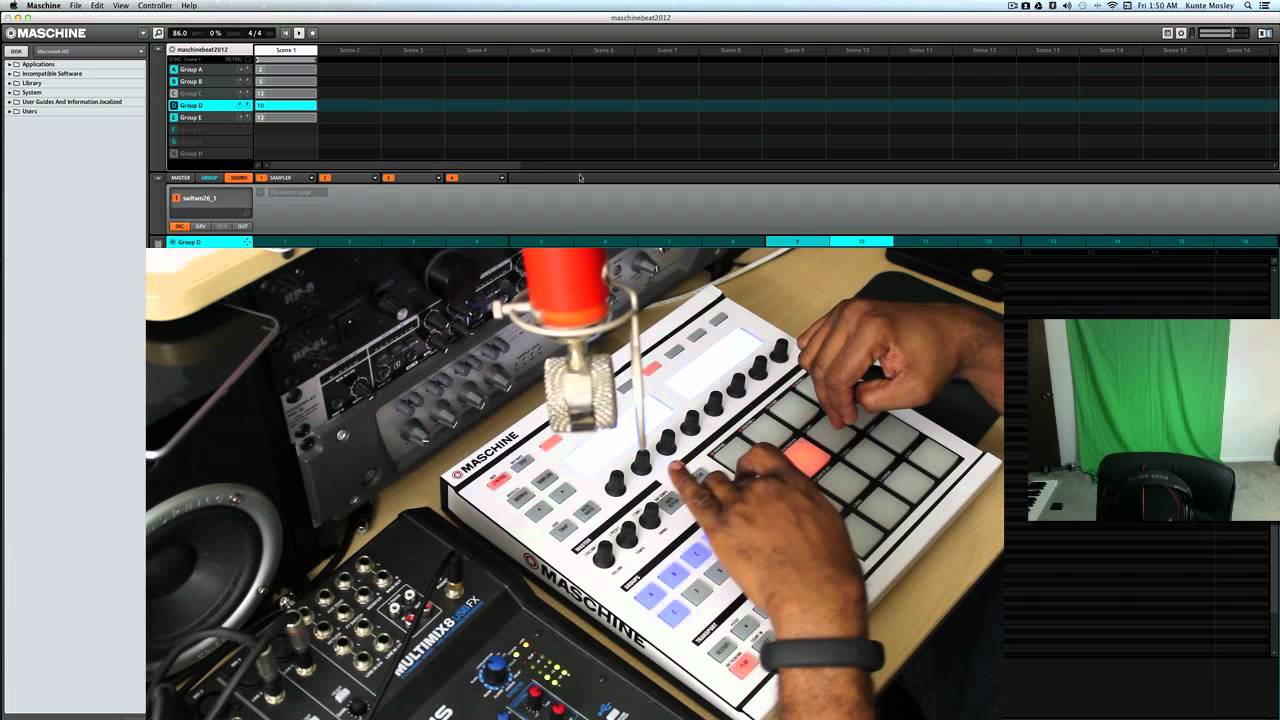Select the empty Group H slot
The image size is (1280, 720).
point(211,154)
